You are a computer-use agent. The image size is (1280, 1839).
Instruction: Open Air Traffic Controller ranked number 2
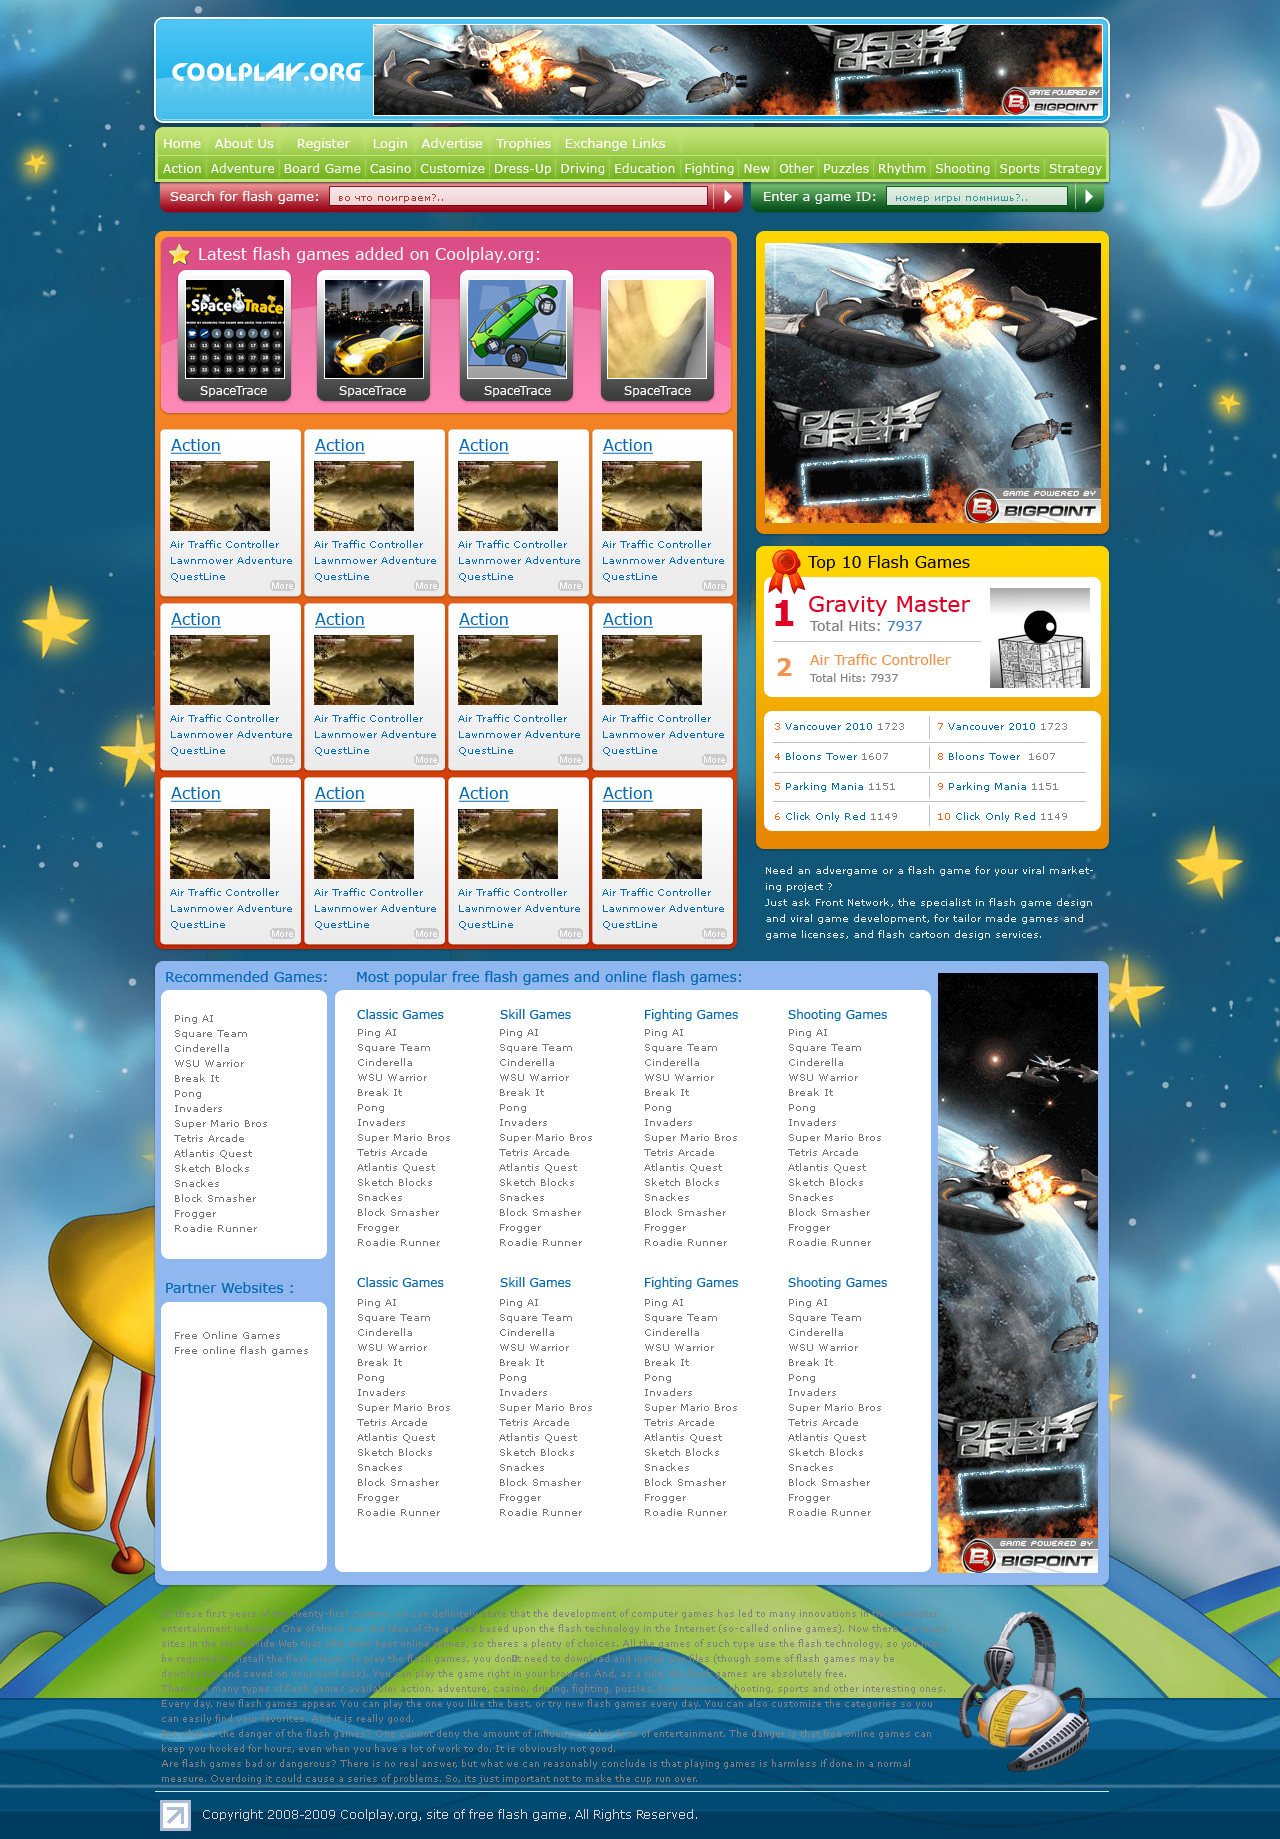pyautogui.click(x=880, y=660)
